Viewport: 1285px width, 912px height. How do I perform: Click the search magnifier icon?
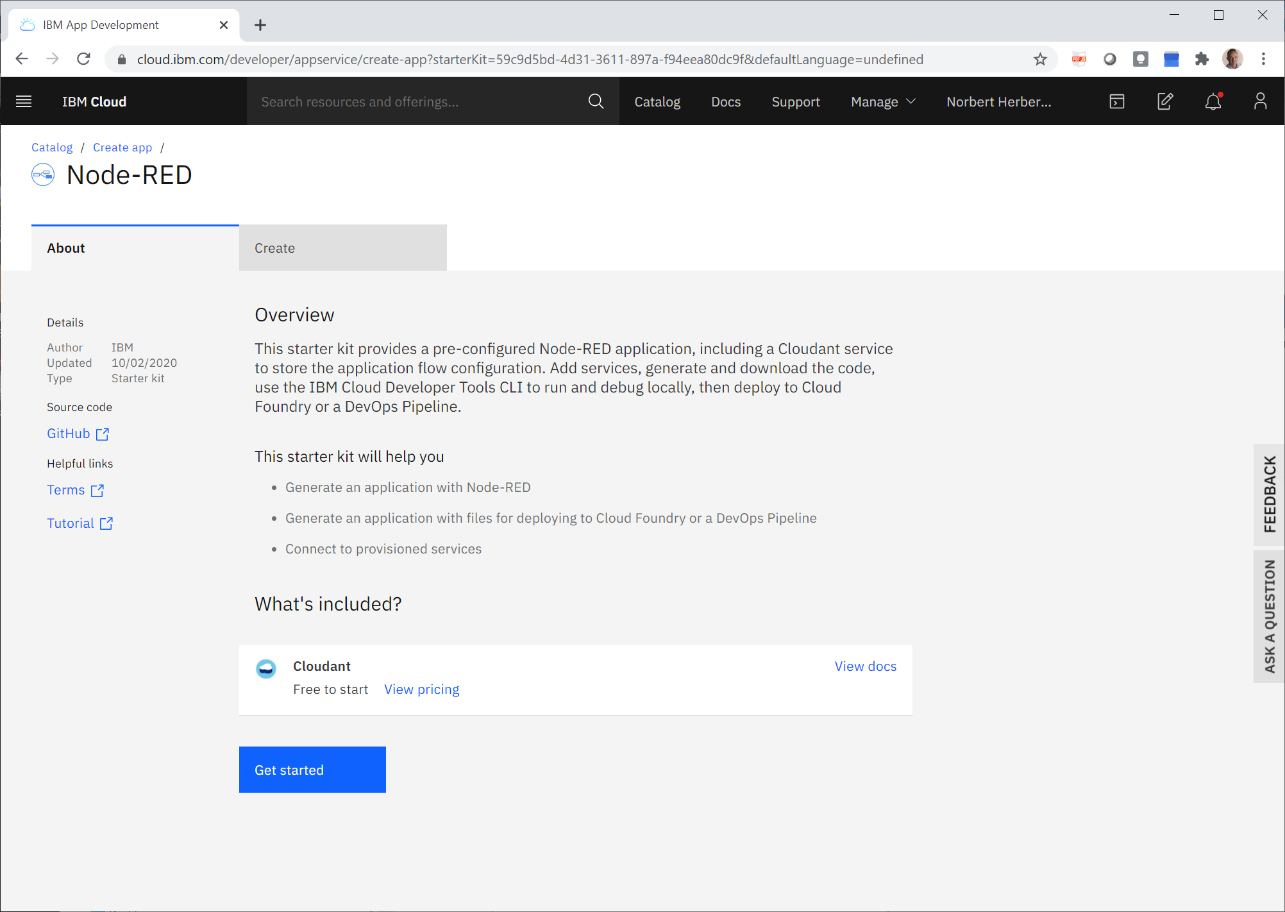point(596,101)
